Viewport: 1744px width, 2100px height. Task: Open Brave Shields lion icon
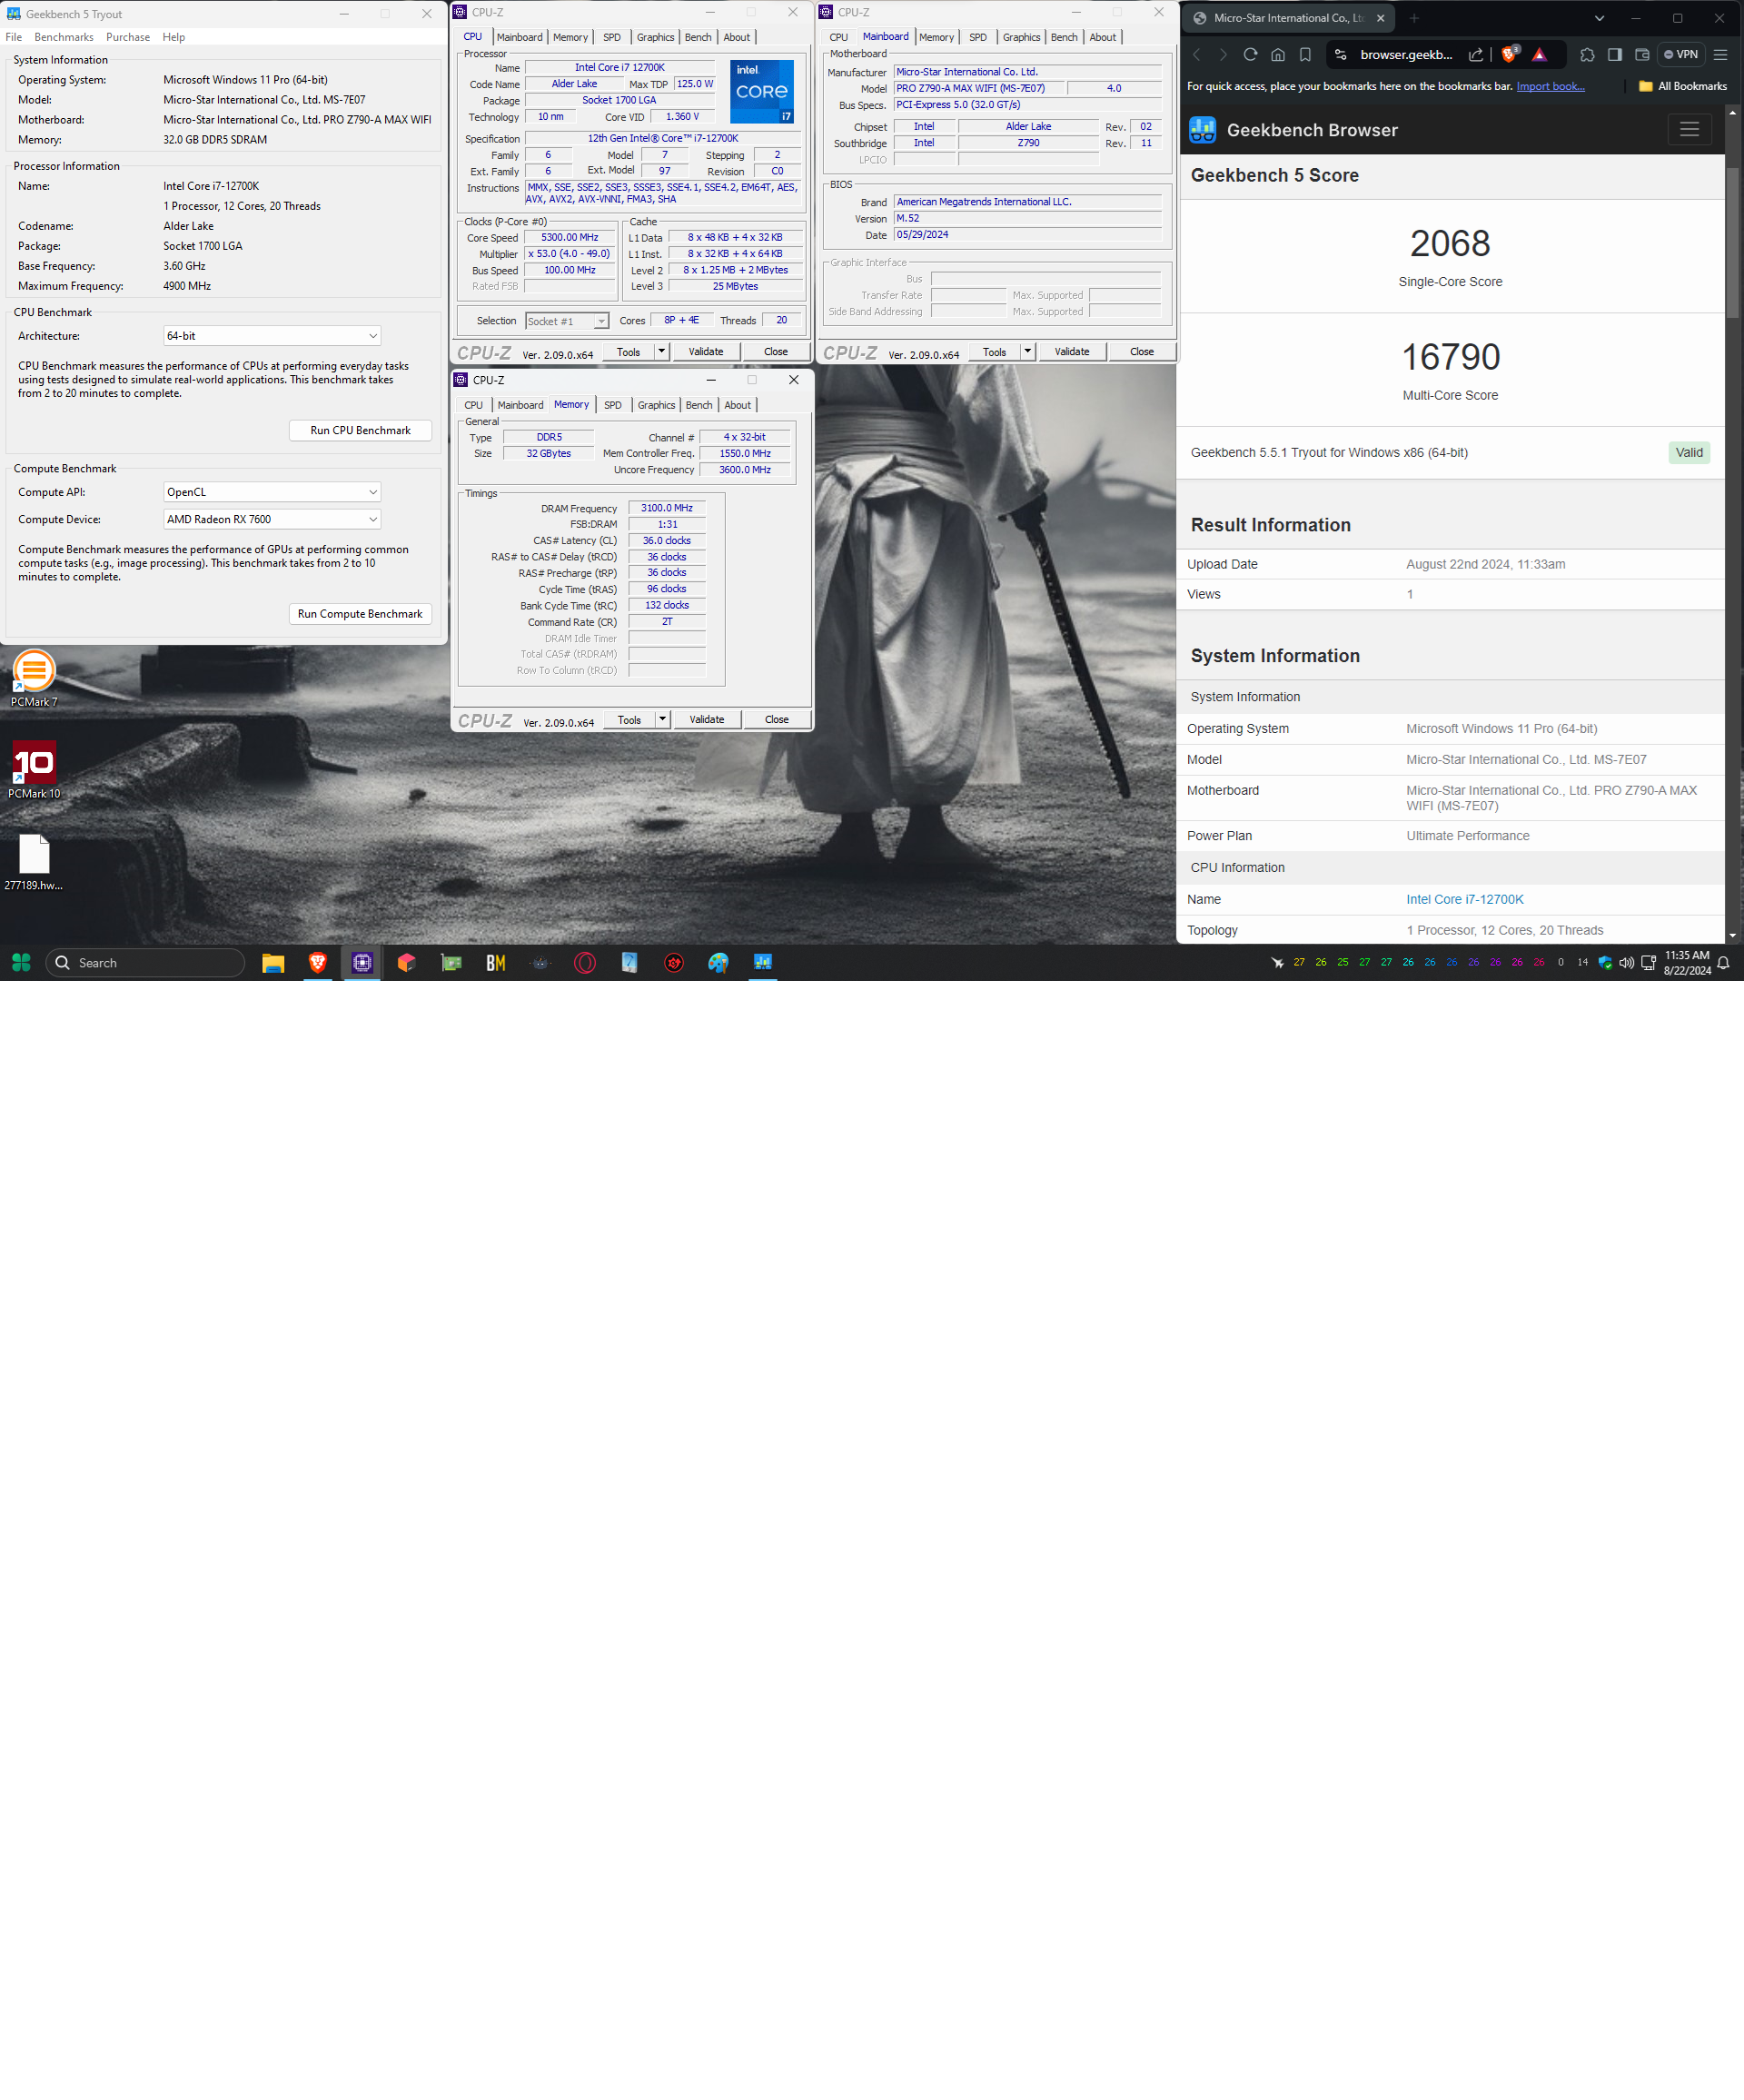click(1510, 54)
